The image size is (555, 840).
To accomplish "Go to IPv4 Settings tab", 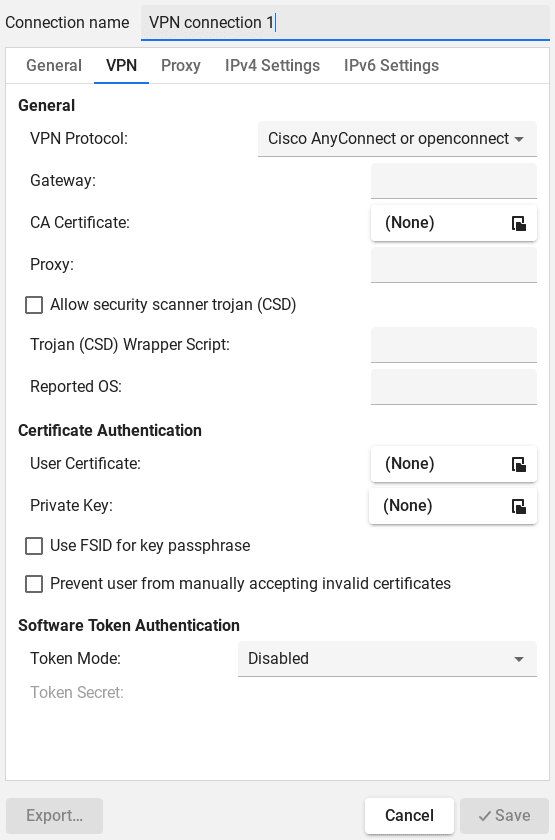I will pos(272,65).
